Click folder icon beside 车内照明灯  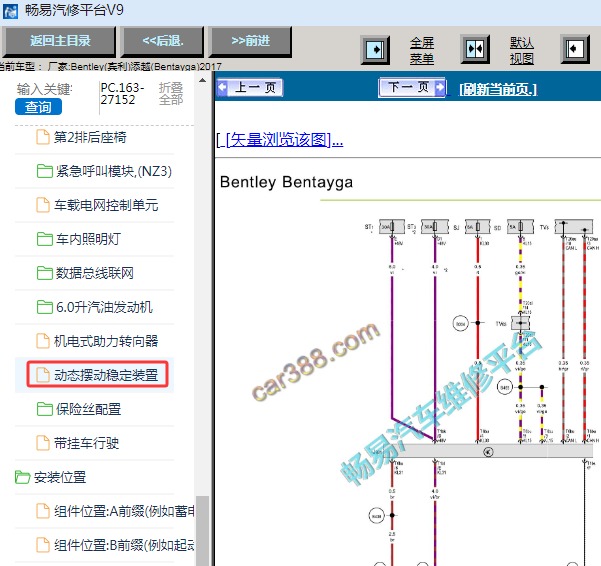point(44,240)
